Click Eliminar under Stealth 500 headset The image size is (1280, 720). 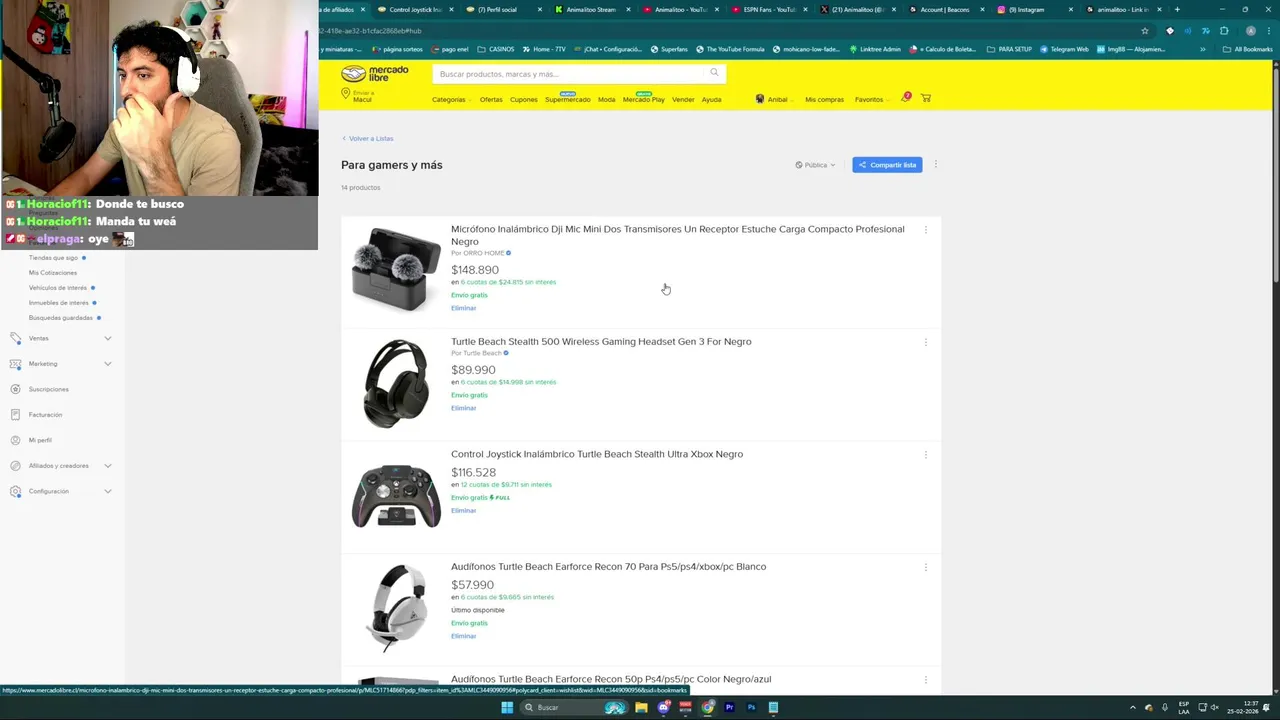click(x=463, y=408)
